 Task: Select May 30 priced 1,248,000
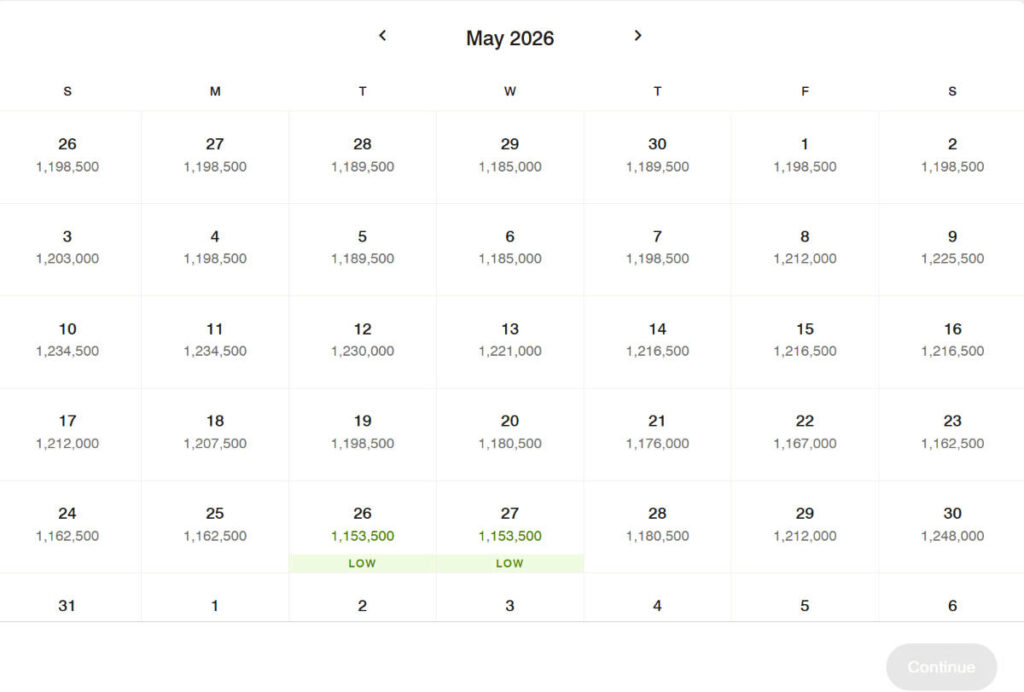[952, 524]
